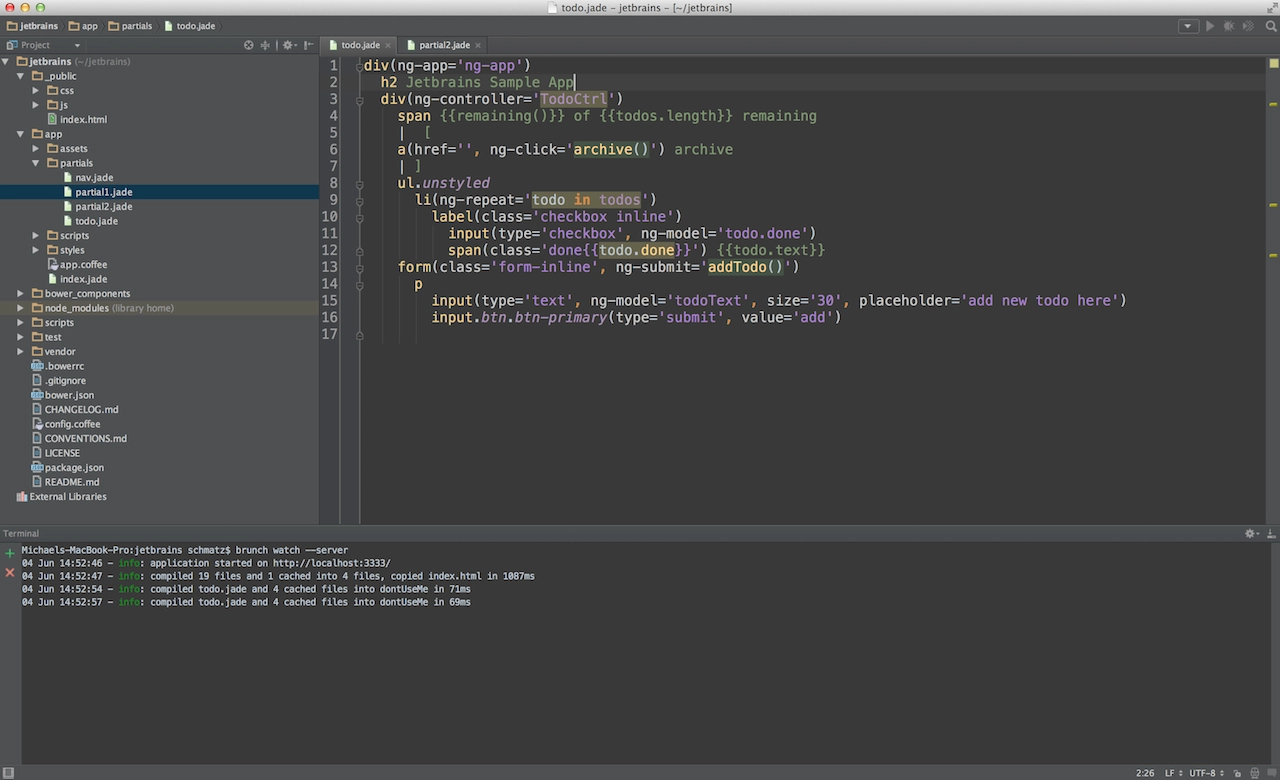Click jetbrains breadcrumb in navigation bar
The width and height of the screenshot is (1280, 780).
(32, 26)
